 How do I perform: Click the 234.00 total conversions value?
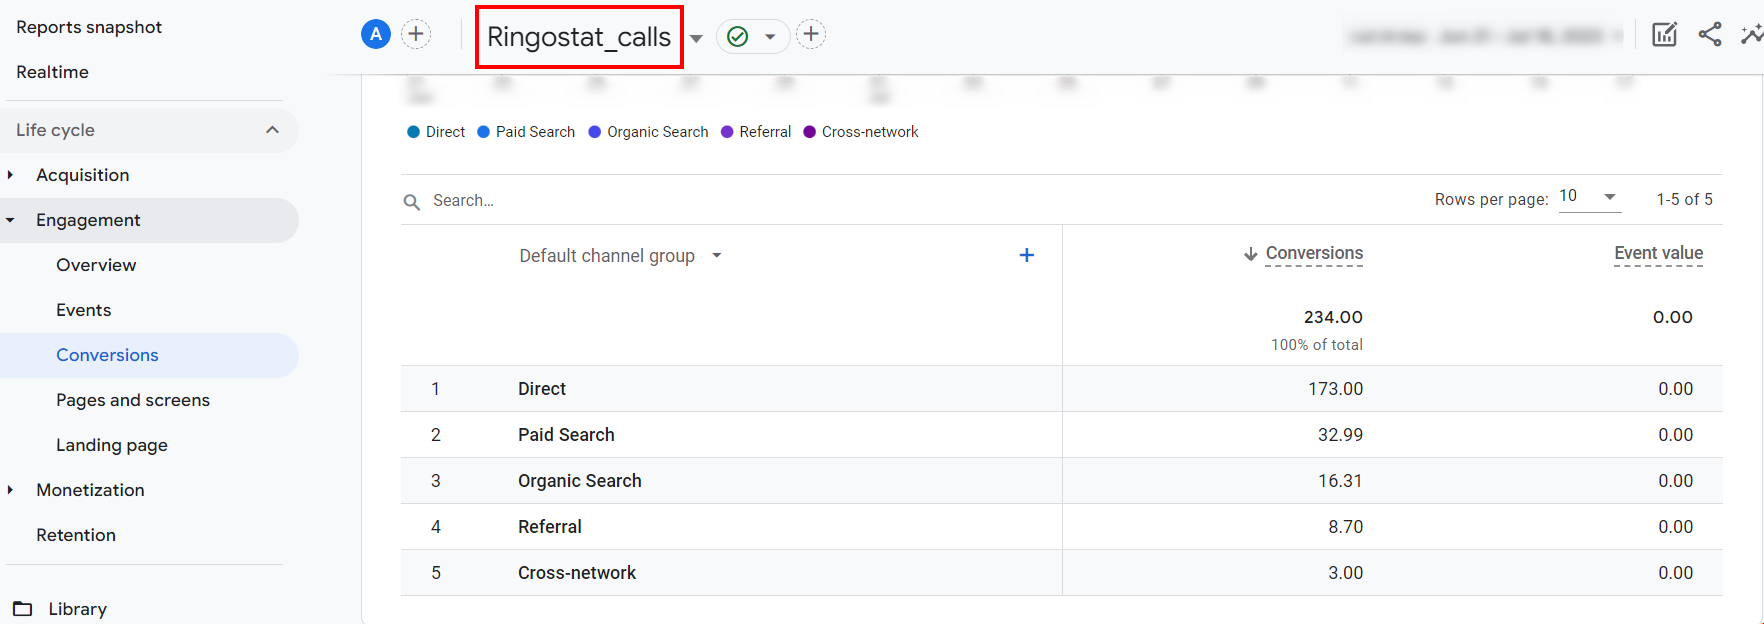[x=1333, y=317]
